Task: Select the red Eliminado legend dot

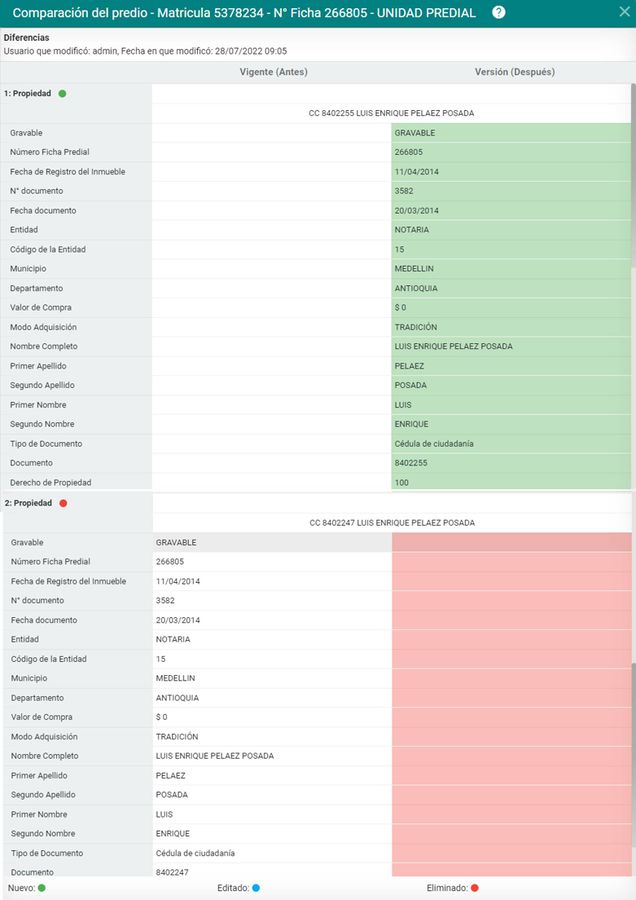Action: pos(475,888)
